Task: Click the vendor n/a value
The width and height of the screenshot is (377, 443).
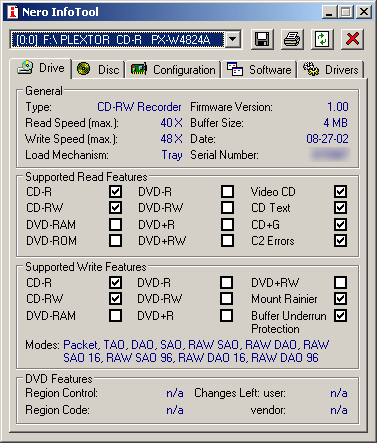Action: click(x=339, y=410)
